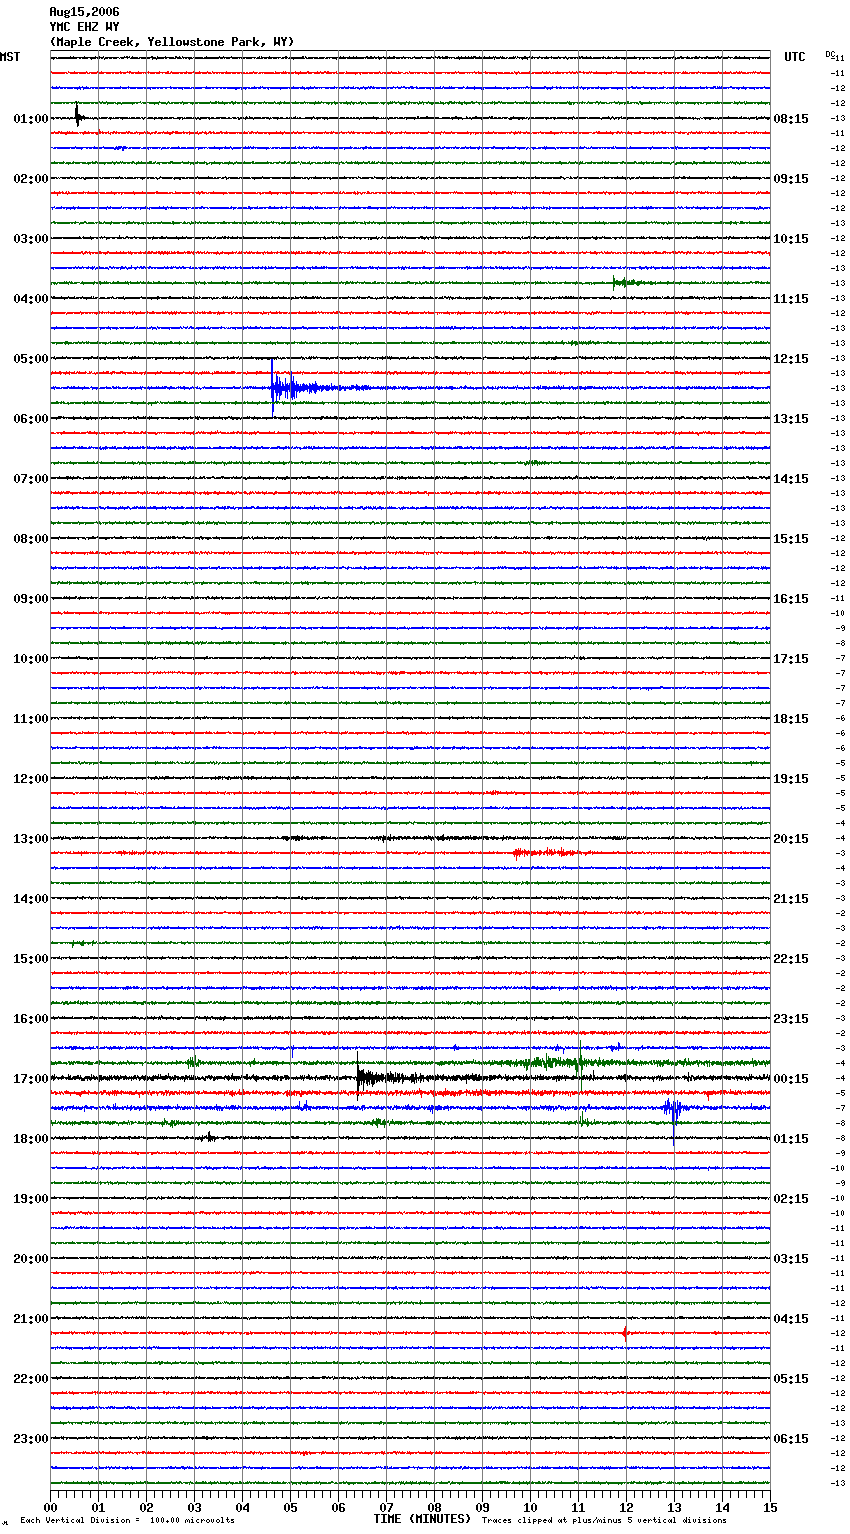Click the DC offset column header
Viewport: 850px width, 1534px height.
tap(830, 54)
